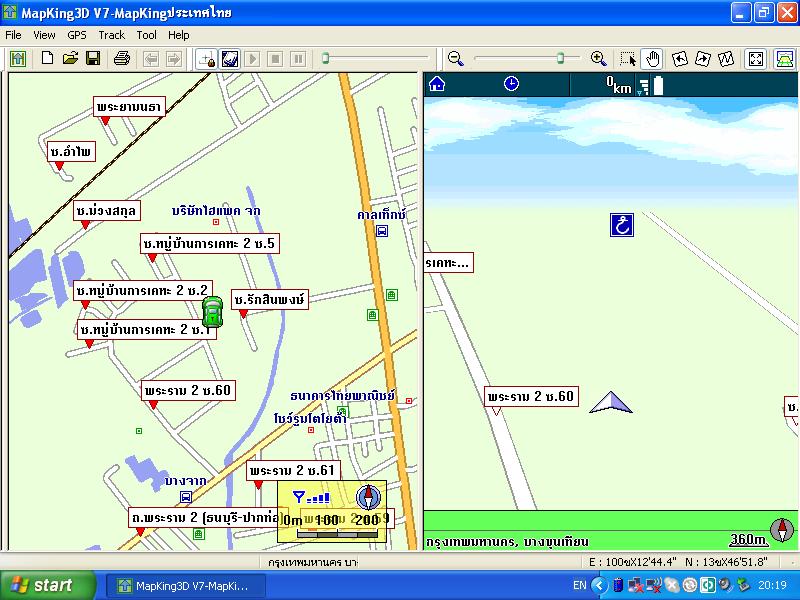This screenshot has height=600, width=800.
Task: Click the zoom out magnifier icon
Action: 456,59
